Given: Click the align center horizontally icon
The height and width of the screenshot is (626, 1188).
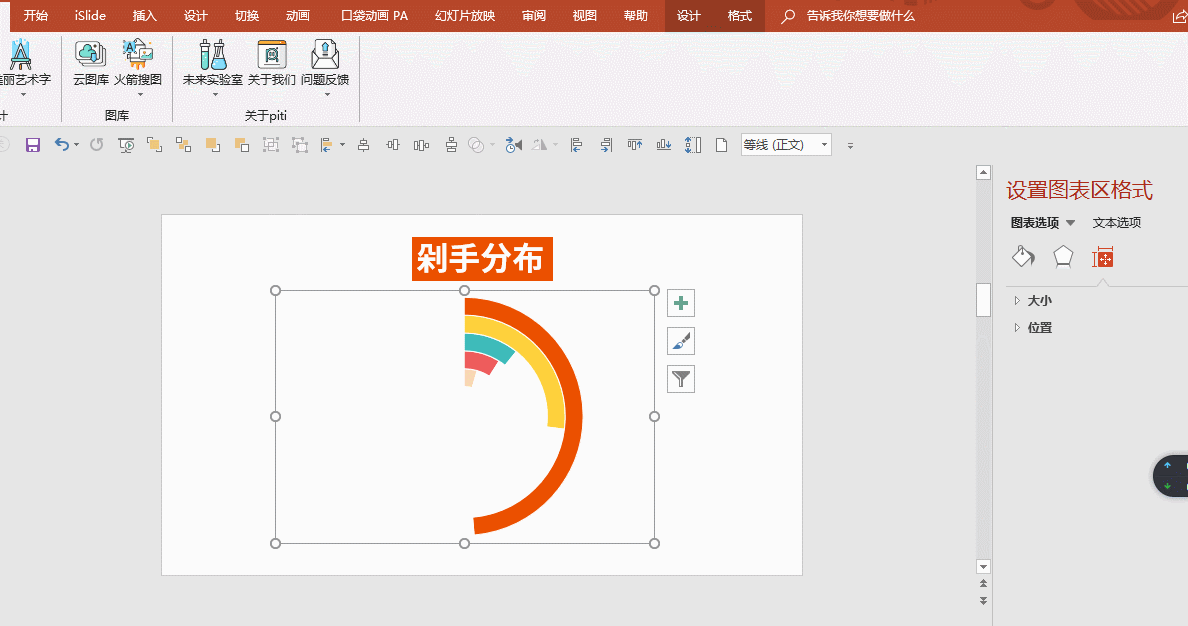Looking at the screenshot, I should (364, 145).
